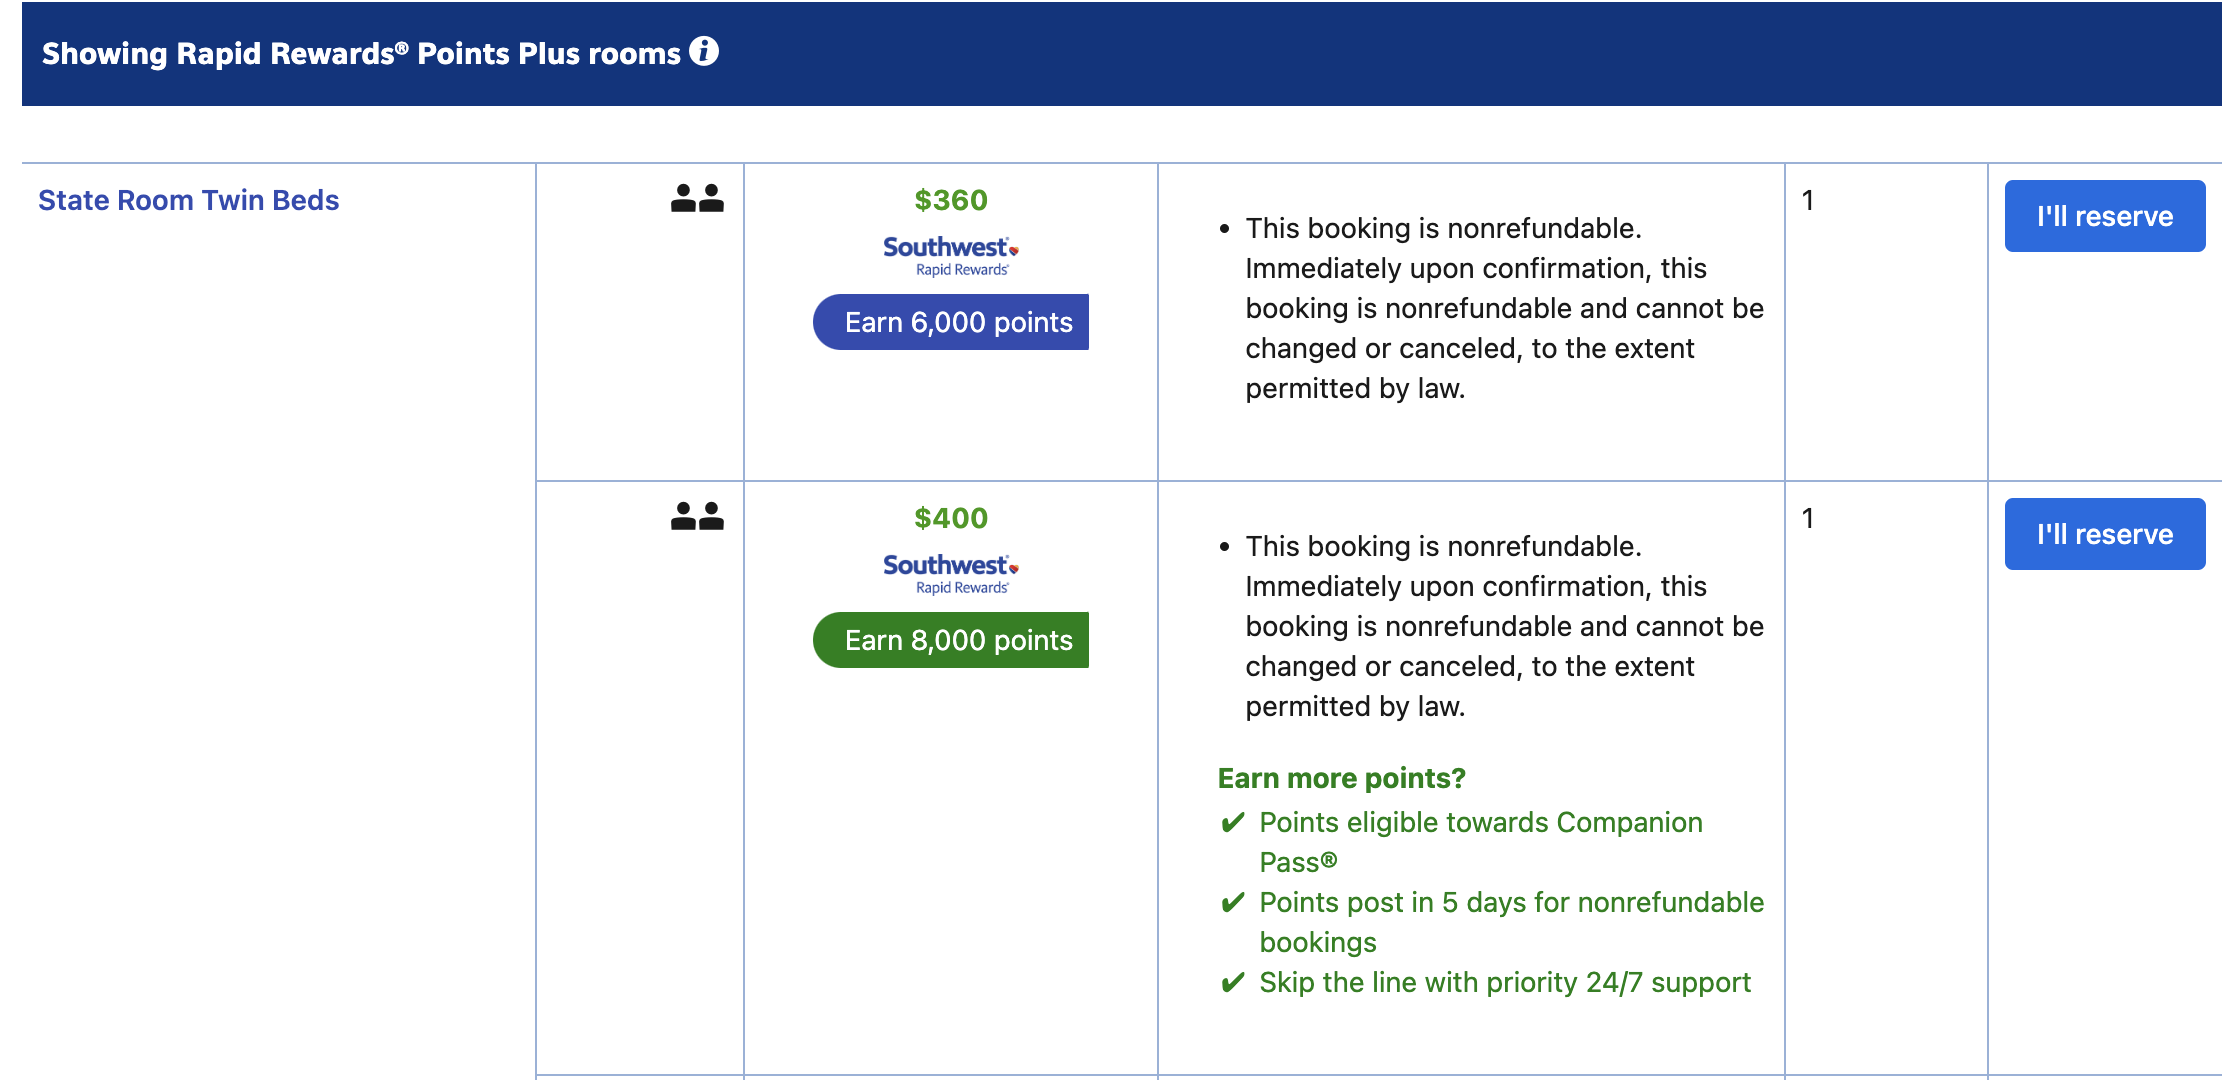This screenshot has height=1080, width=2222.
Task: Click the checkmark beside priority 24/7 support
Action: (x=1230, y=982)
